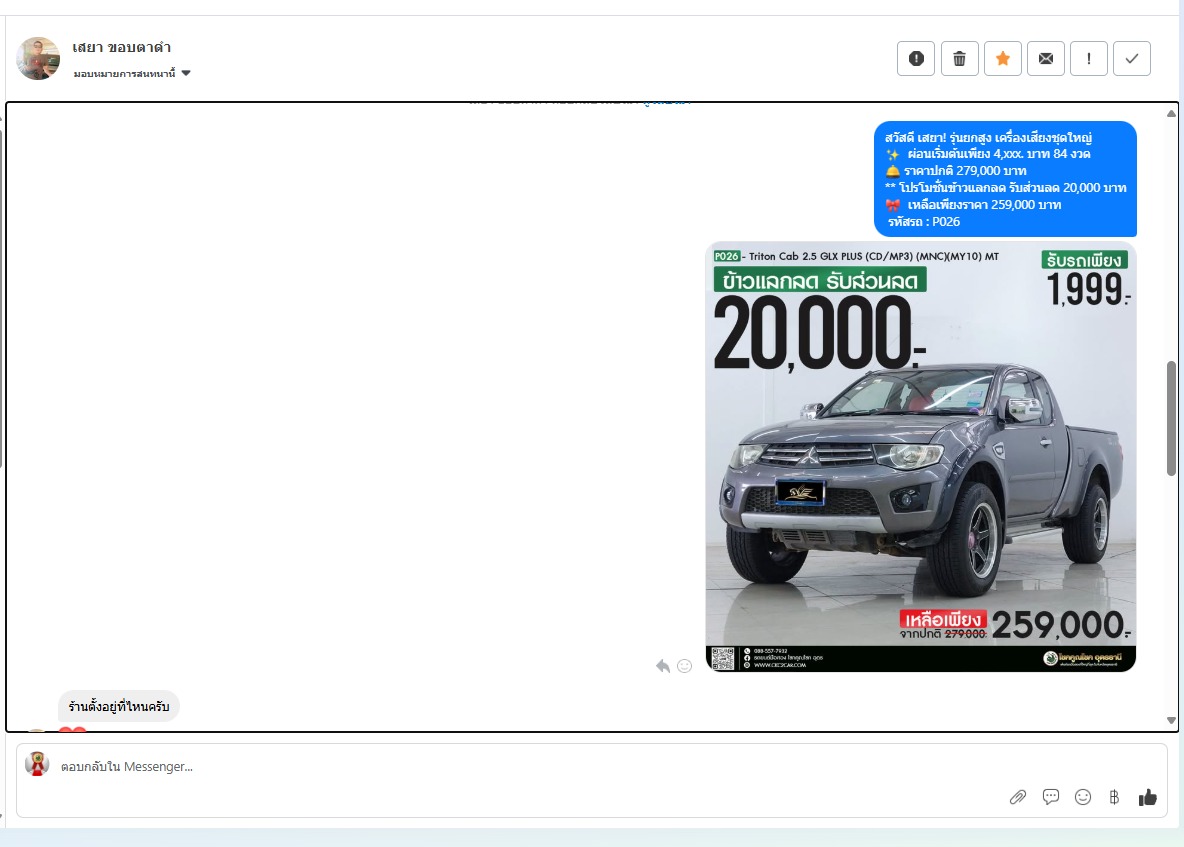Toggle the orange star follow-up button

1003,59
